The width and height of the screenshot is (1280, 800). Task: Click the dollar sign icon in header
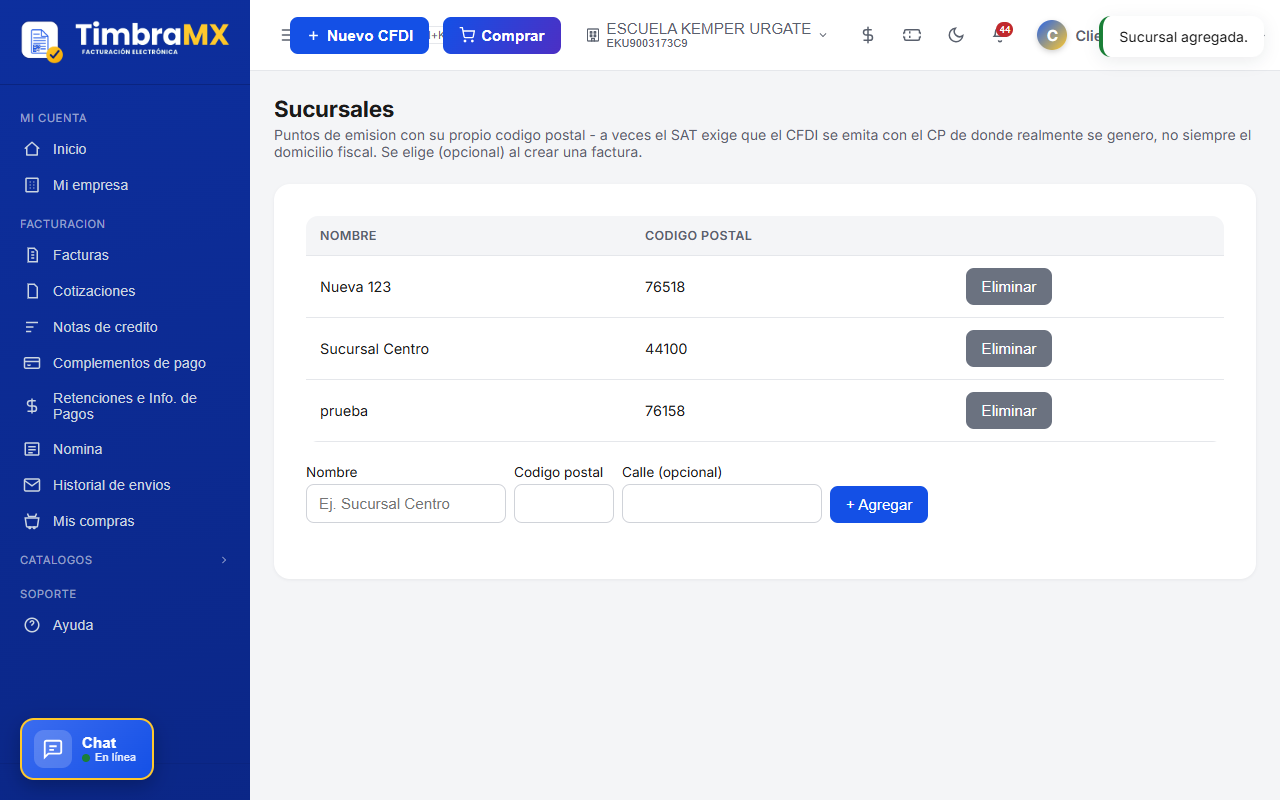tap(868, 35)
